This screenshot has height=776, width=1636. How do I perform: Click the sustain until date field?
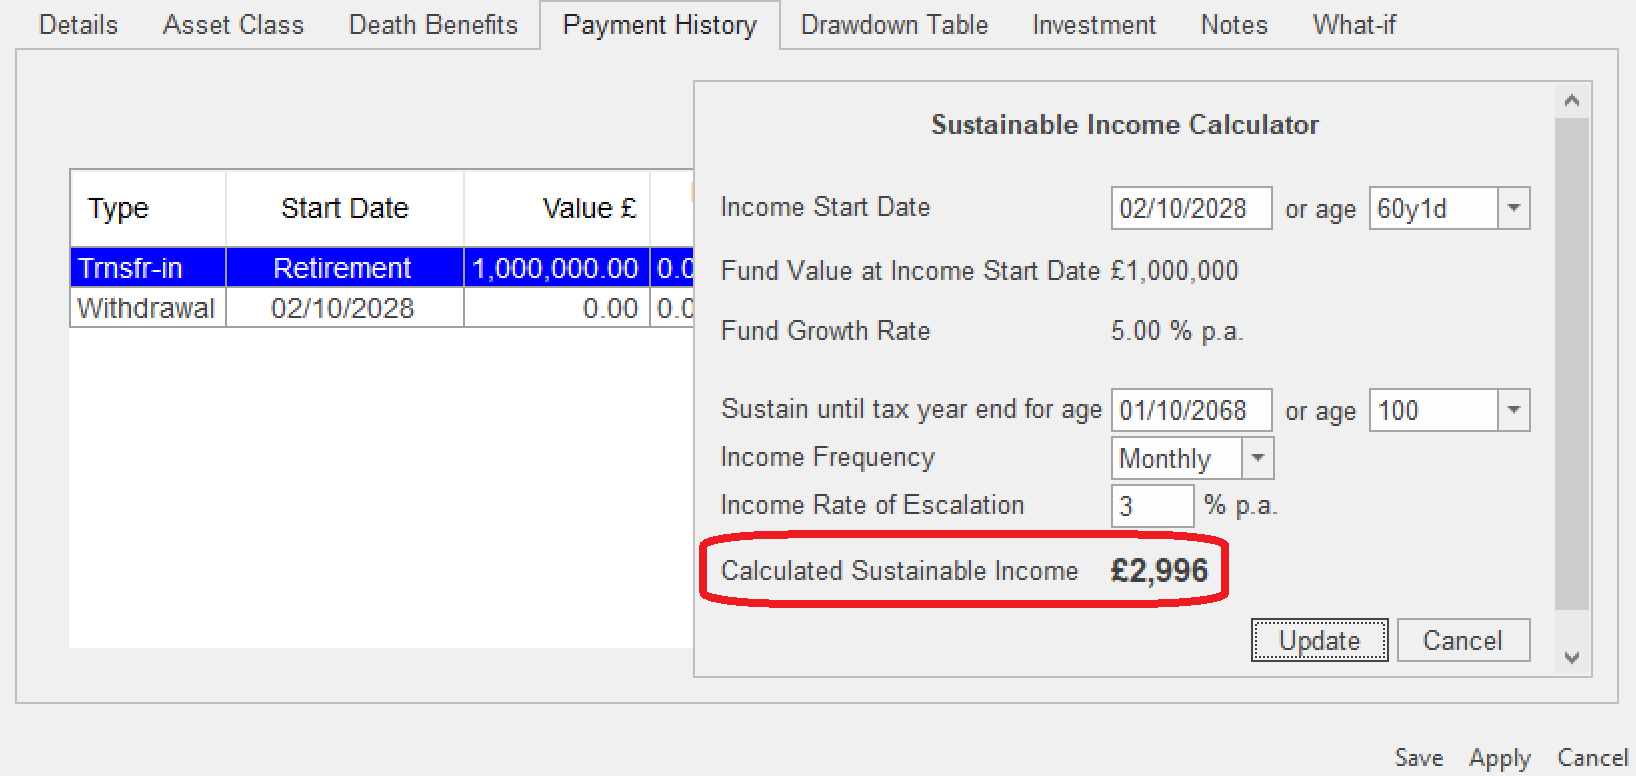pyautogui.click(x=1190, y=410)
